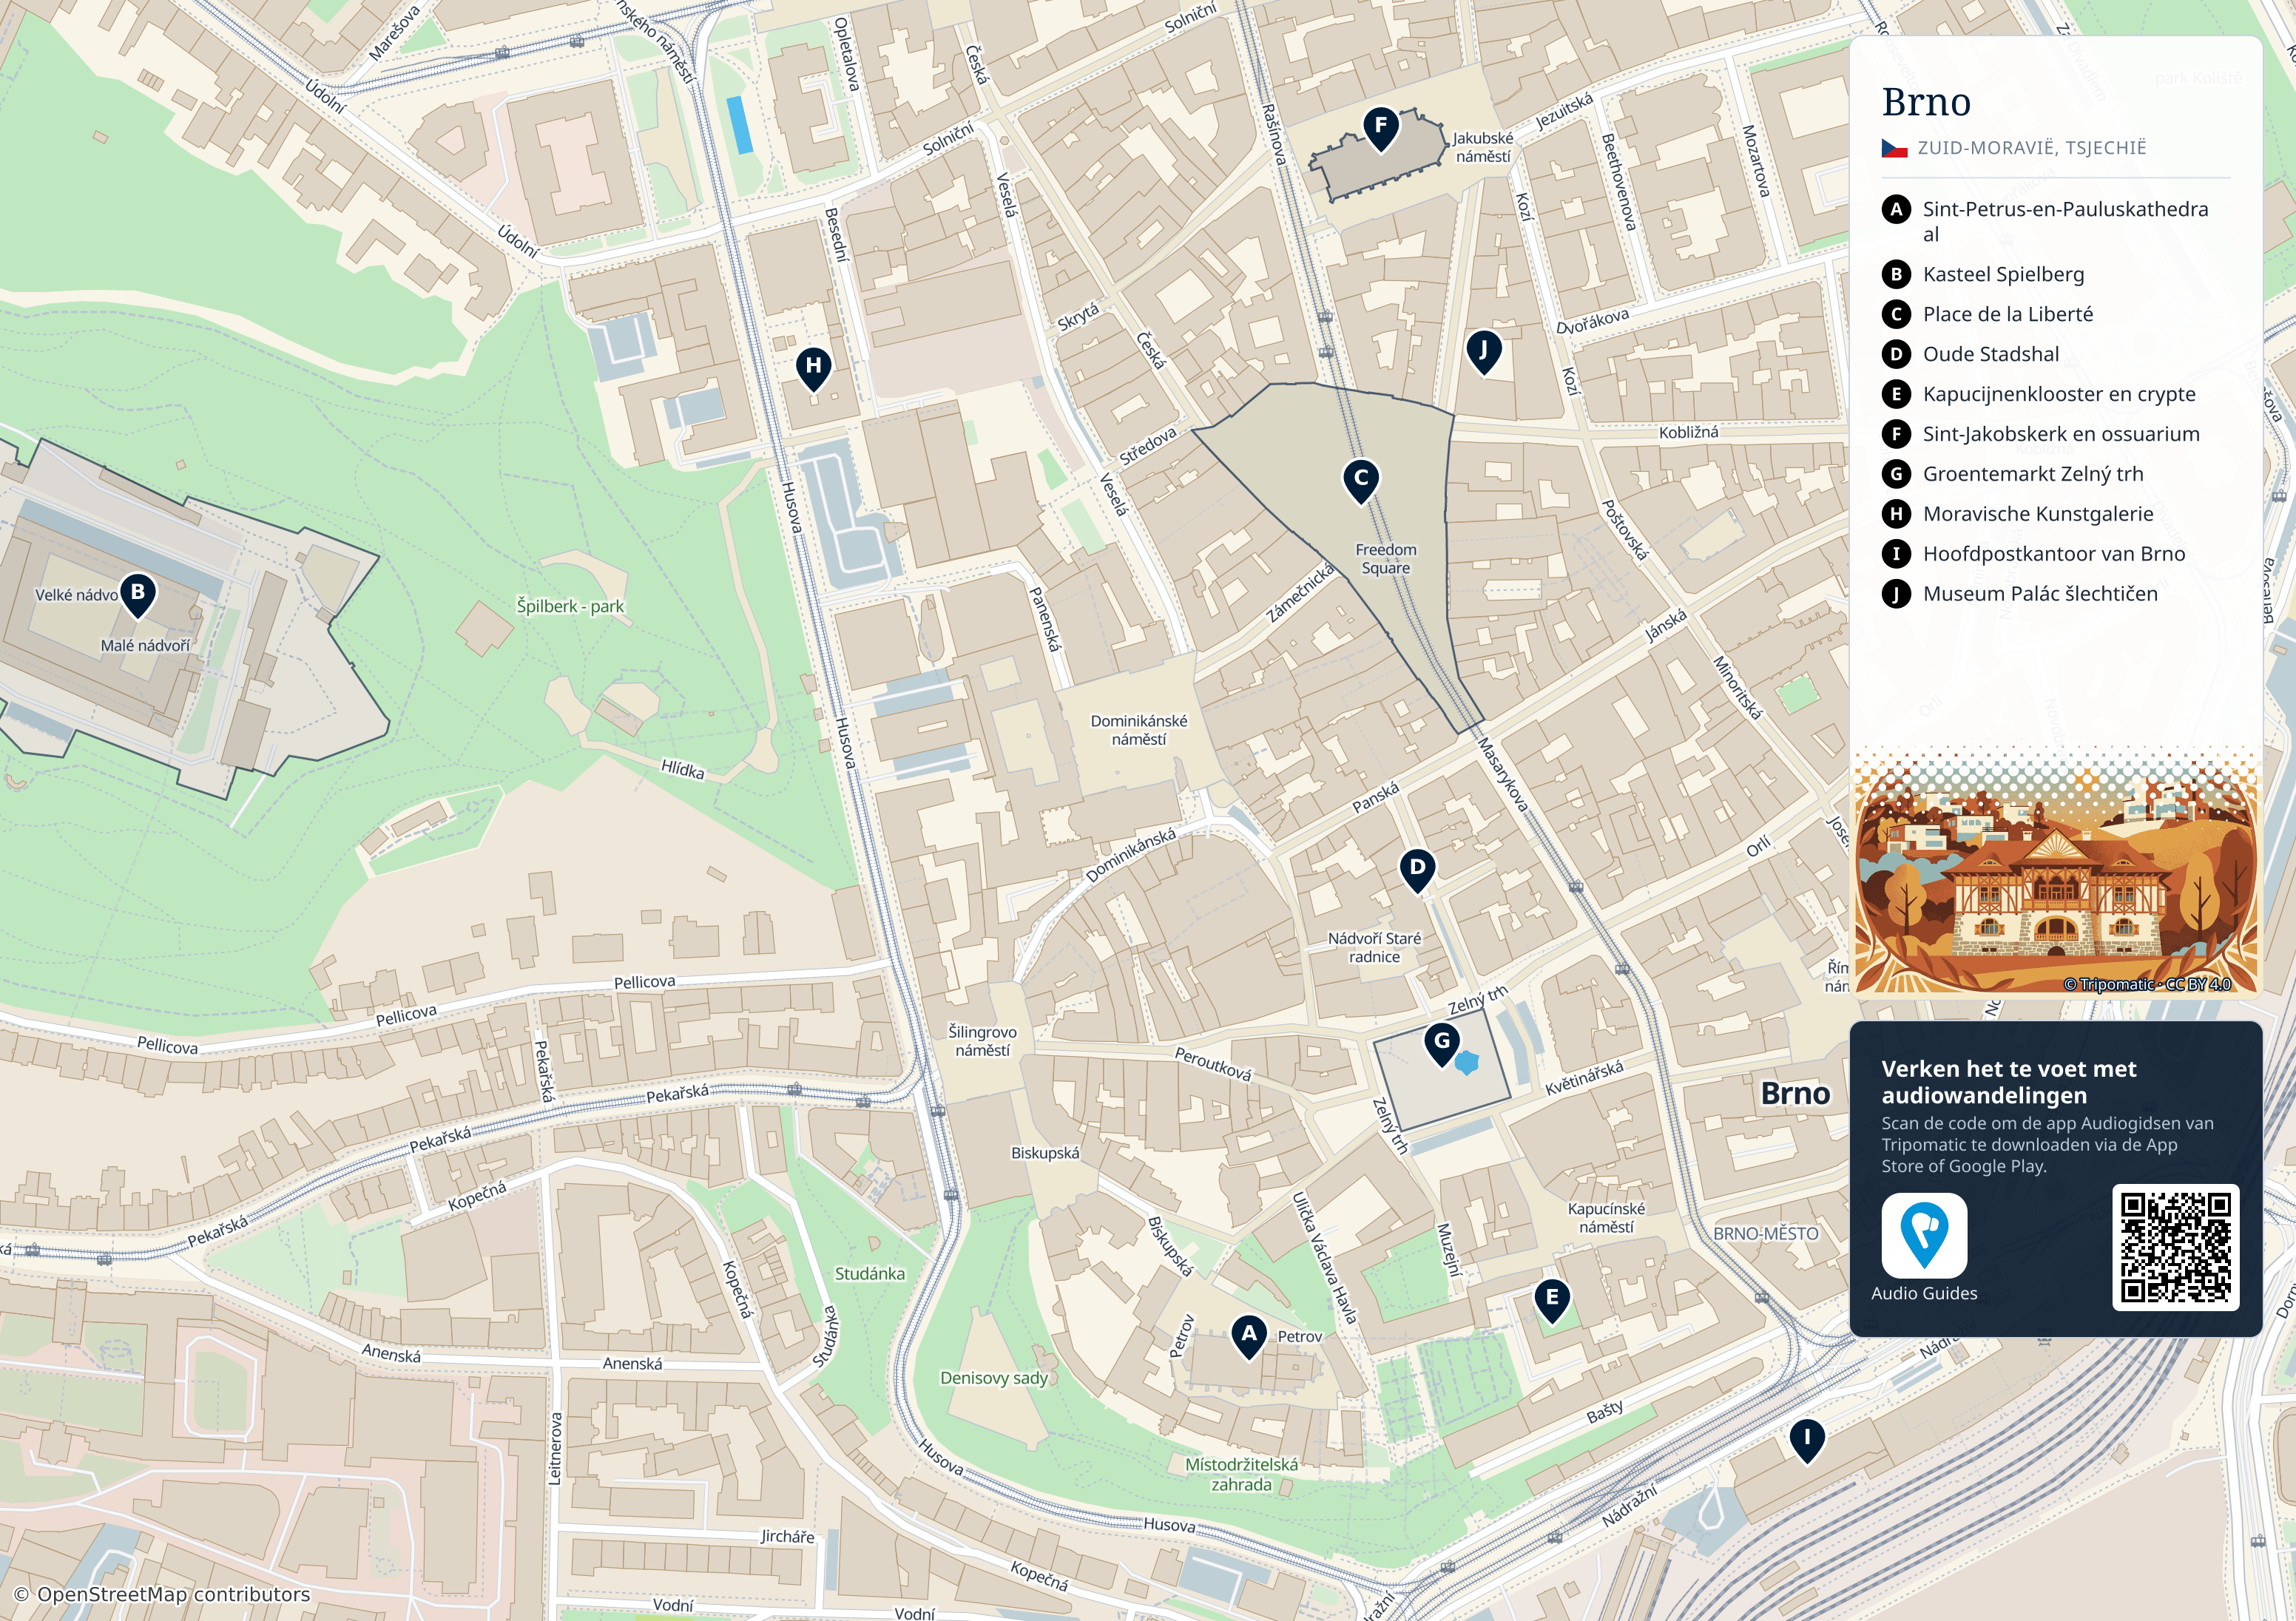Screen dimensions: 2296x1621
Task: Click legend badge F in the list
Action: [1896, 434]
